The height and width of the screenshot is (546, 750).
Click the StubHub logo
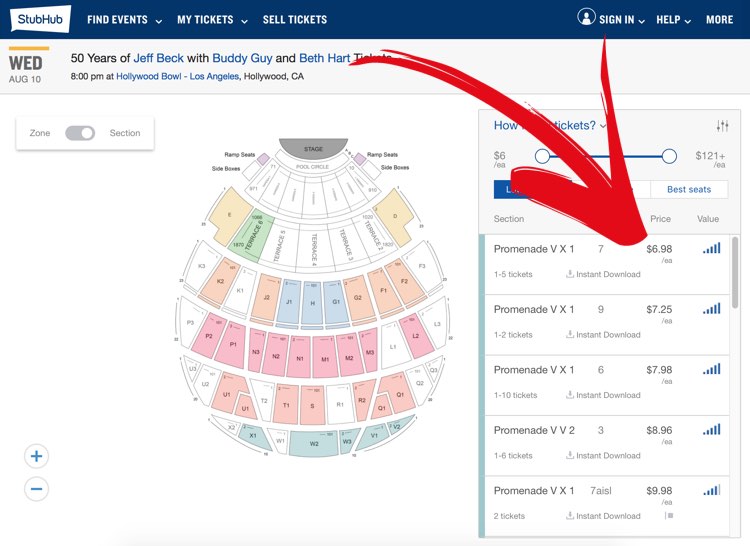[x=41, y=19]
